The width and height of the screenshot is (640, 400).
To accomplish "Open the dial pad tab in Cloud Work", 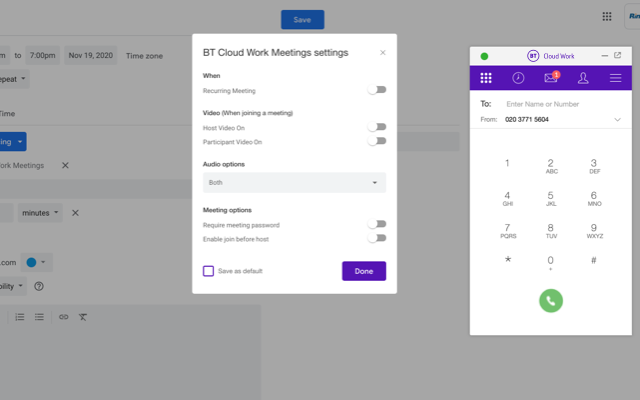I will click(x=486, y=78).
